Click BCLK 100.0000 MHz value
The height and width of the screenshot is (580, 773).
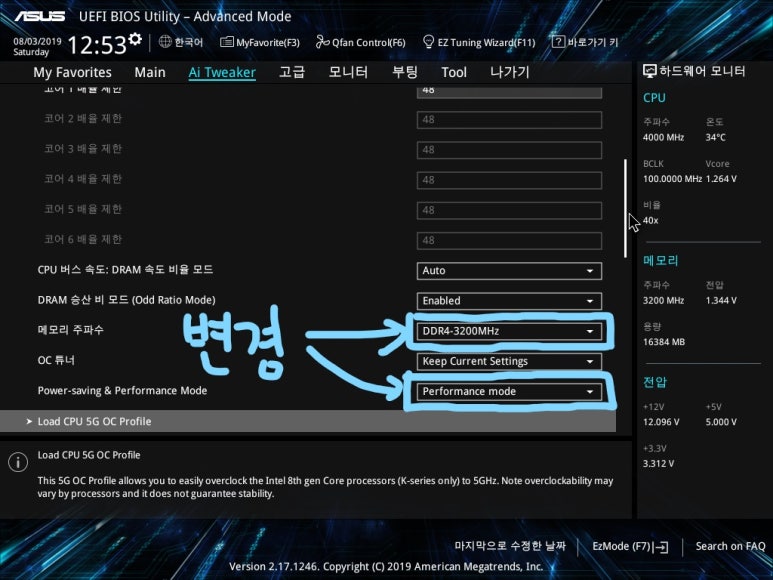672,179
